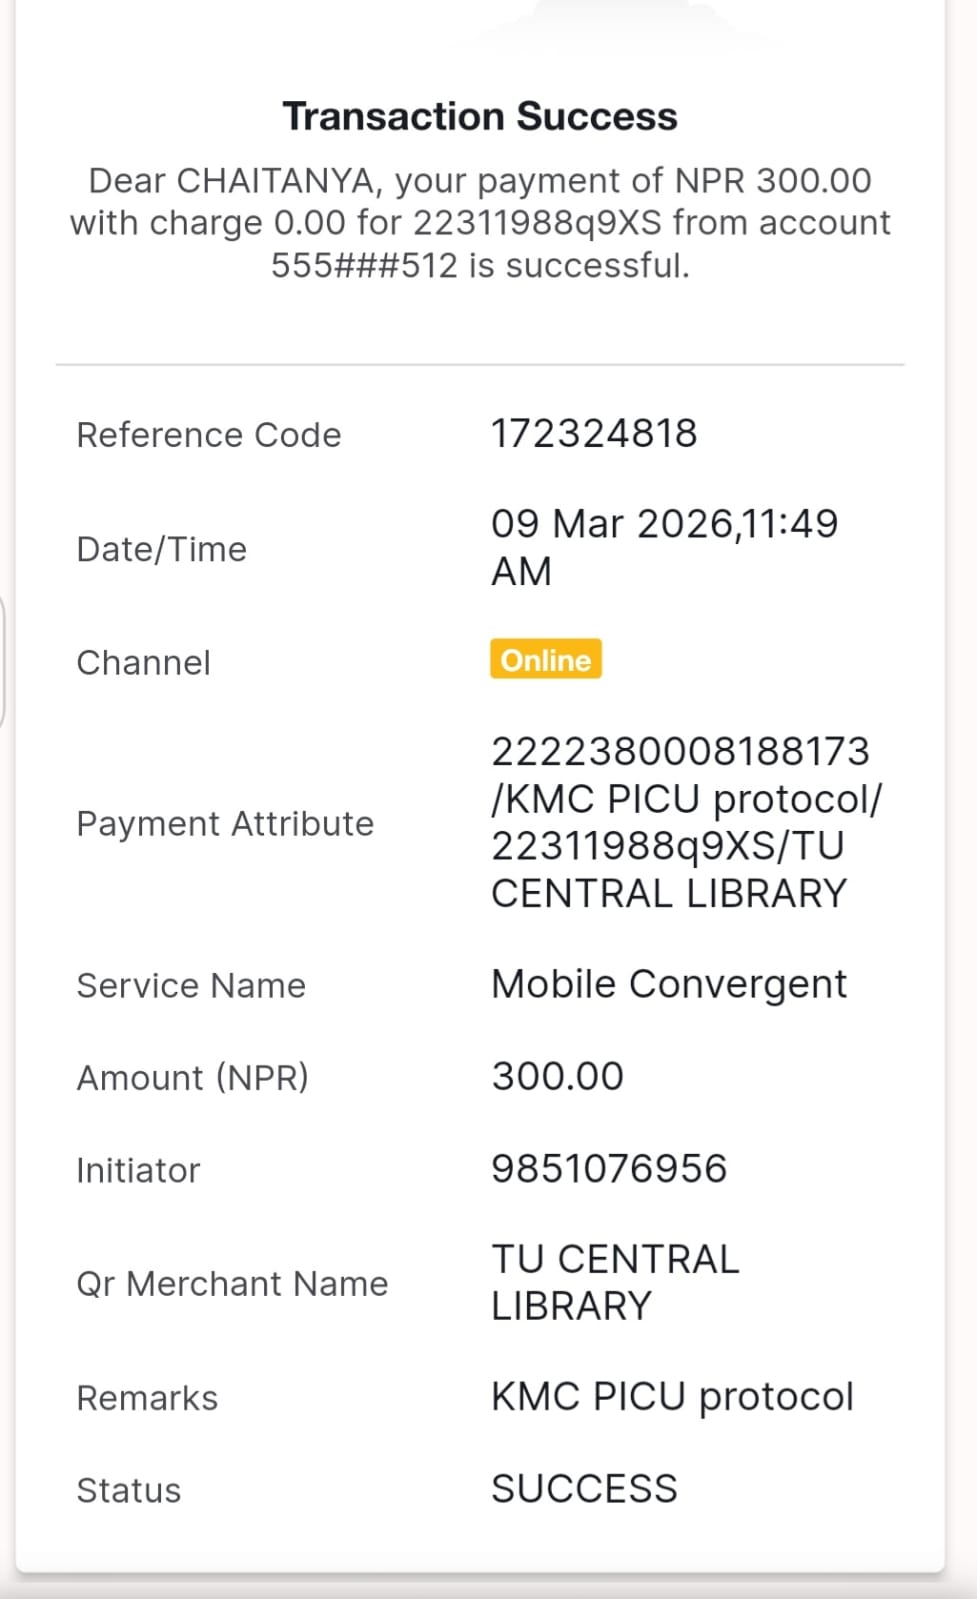Click the KMC PICU protocol remarks value
Viewport: 977px width, 1599px height.
pyautogui.click(x=672, y=1397)
